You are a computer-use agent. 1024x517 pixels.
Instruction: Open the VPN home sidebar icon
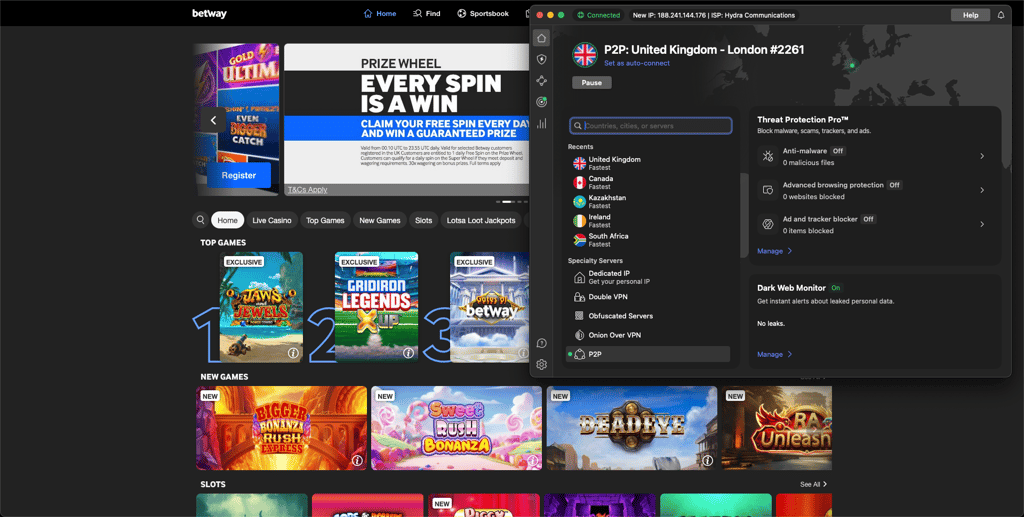(x=541, y=38)
